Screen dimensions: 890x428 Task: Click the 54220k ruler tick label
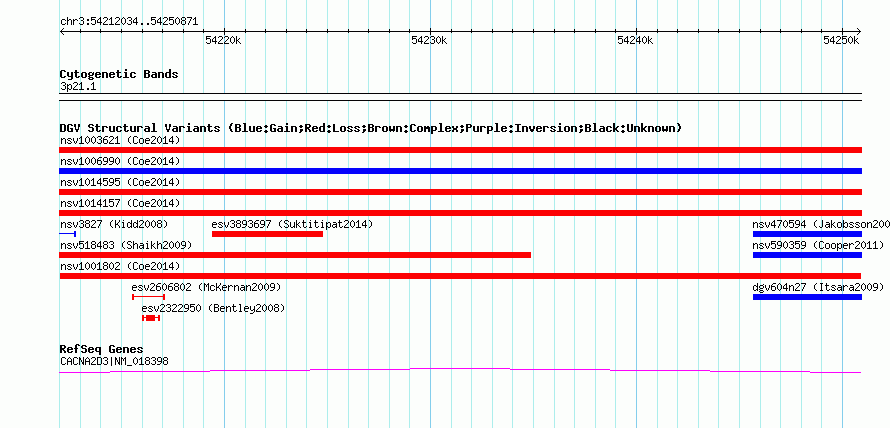224,40
